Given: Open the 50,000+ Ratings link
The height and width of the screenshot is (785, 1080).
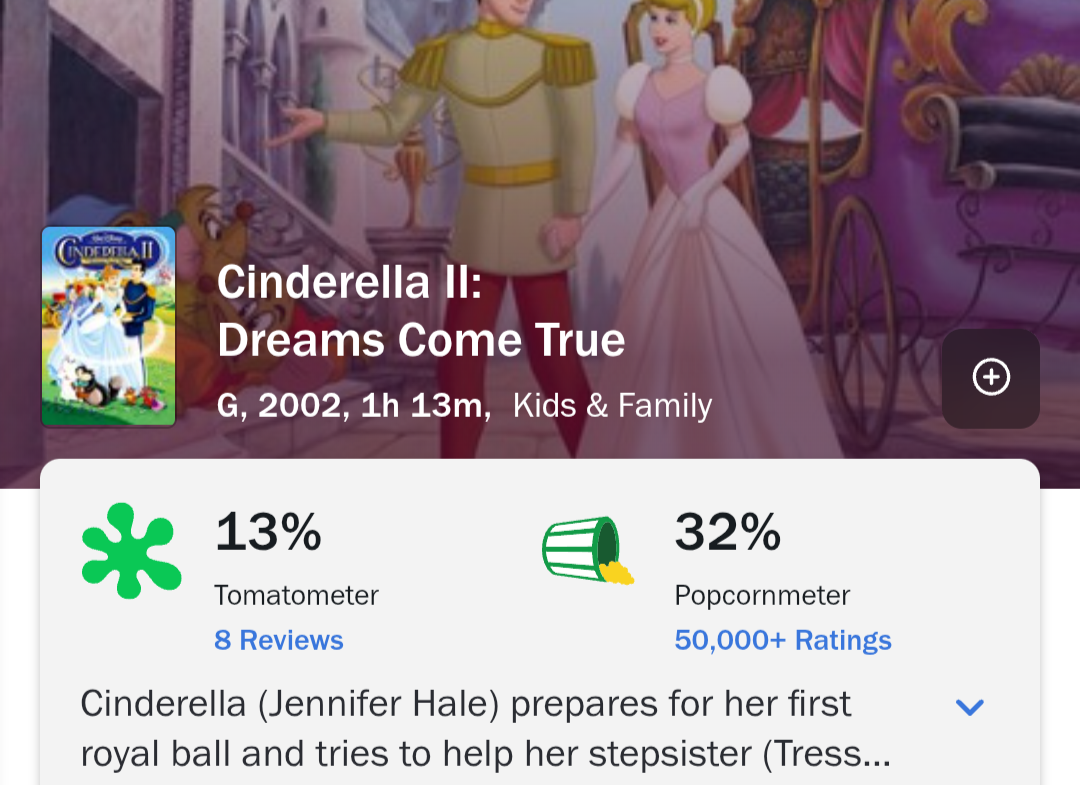Looking at the screenshot, I should (783, 640).
